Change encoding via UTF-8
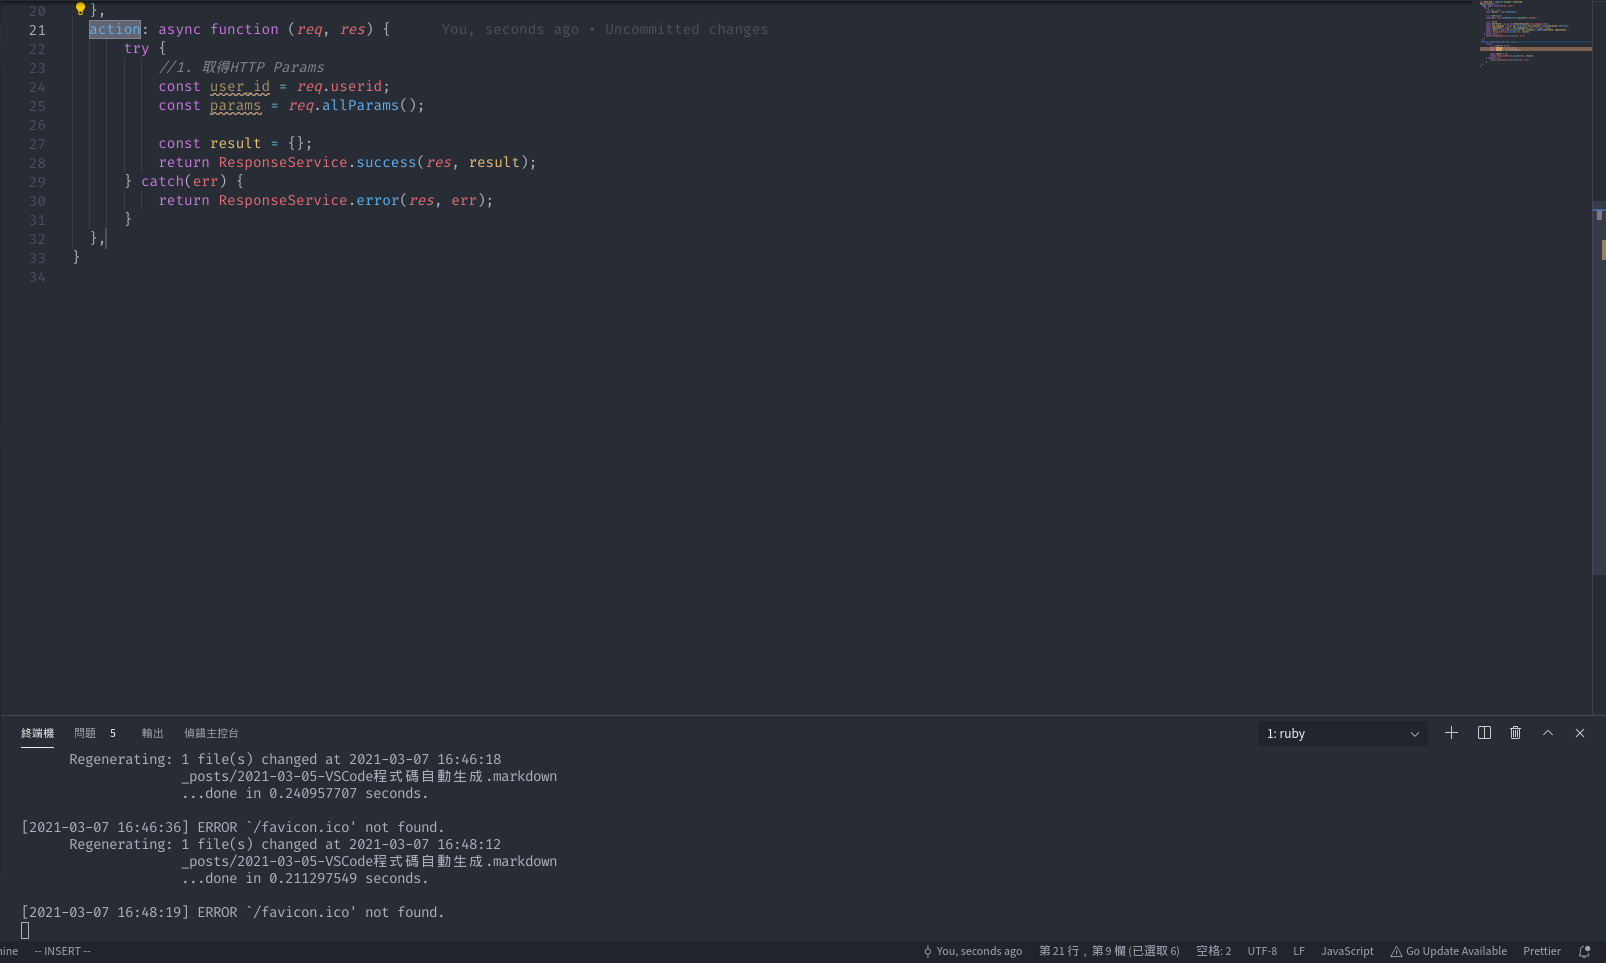Viewport: 1606px width, 963px height. click(1262, 952)
